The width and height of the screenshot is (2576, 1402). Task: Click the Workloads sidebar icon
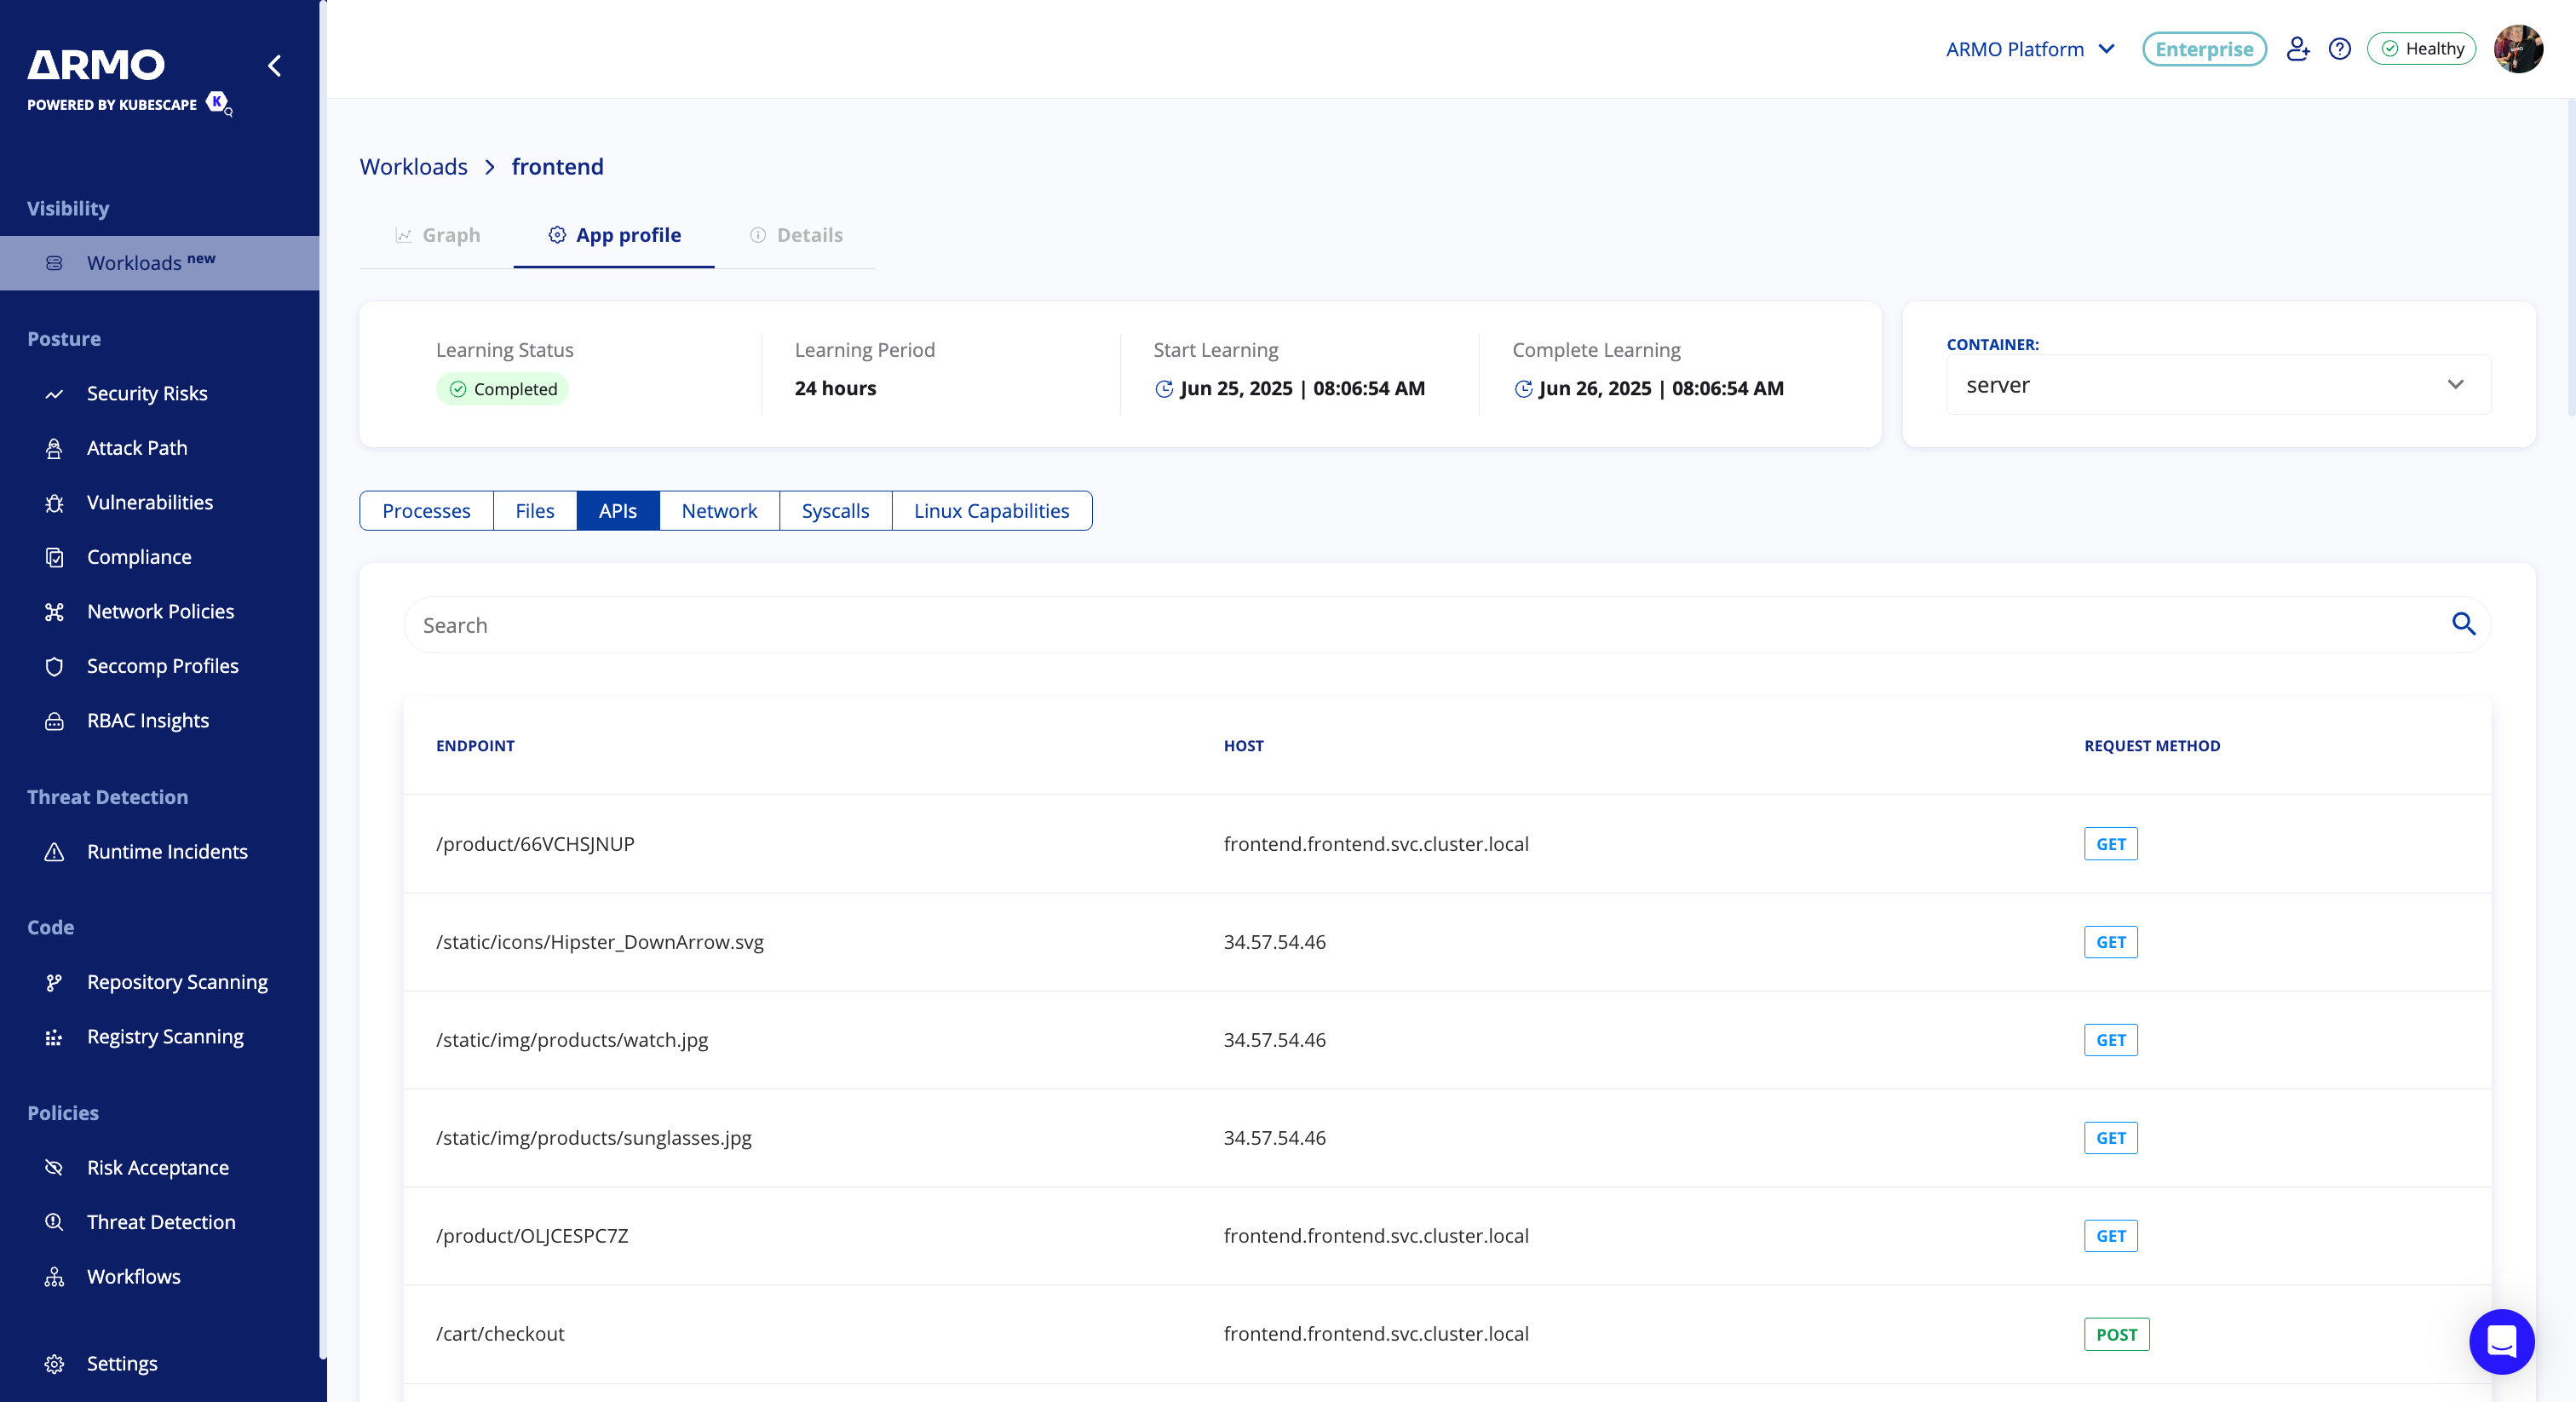pyautogui.click(x=54, y=263)
